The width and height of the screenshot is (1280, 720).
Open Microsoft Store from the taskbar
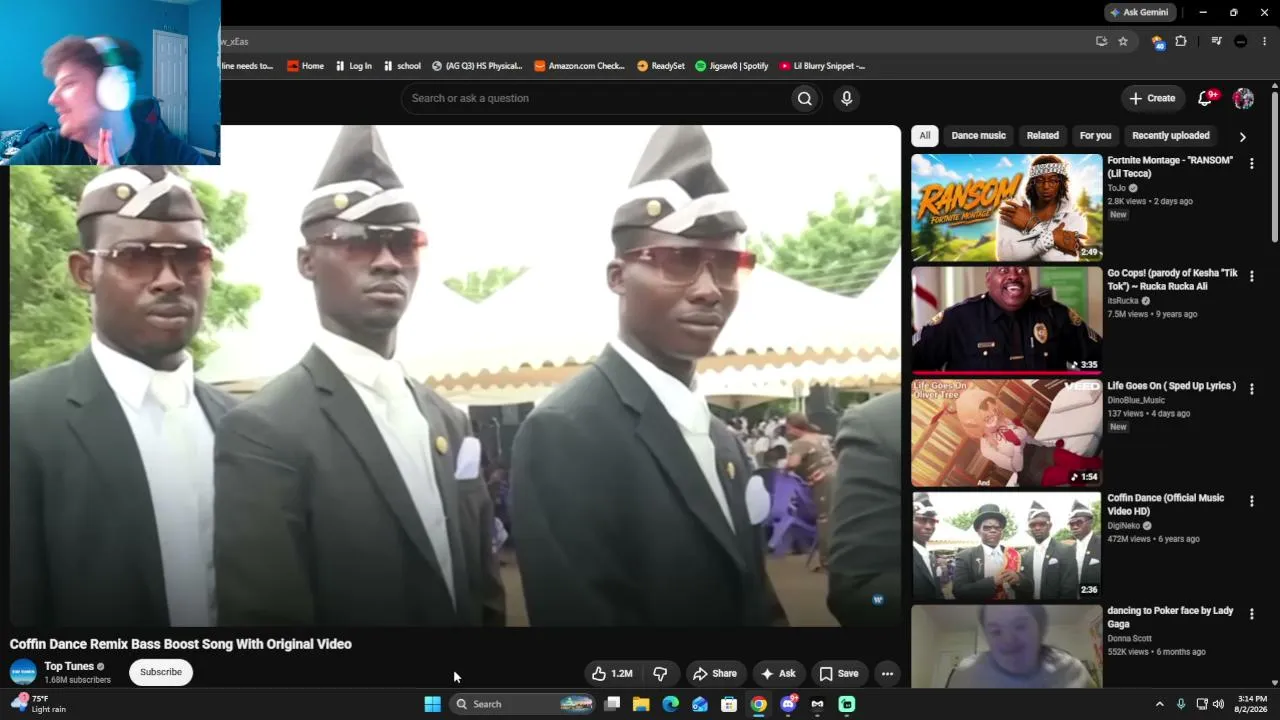pos(729,704)
